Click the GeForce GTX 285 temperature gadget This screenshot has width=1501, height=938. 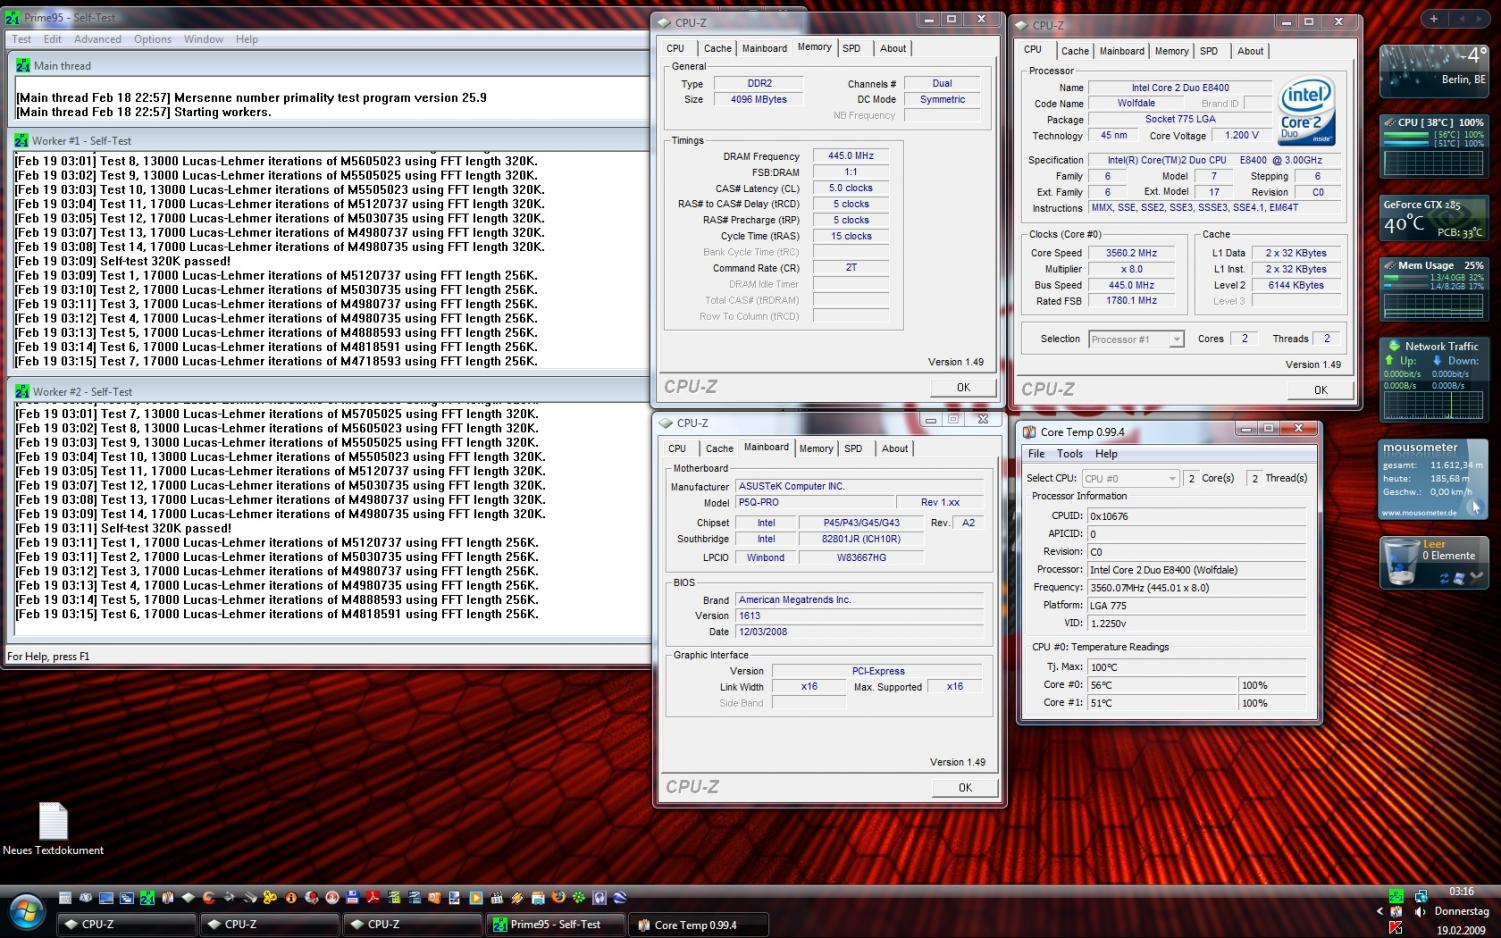click(1433, 219)
